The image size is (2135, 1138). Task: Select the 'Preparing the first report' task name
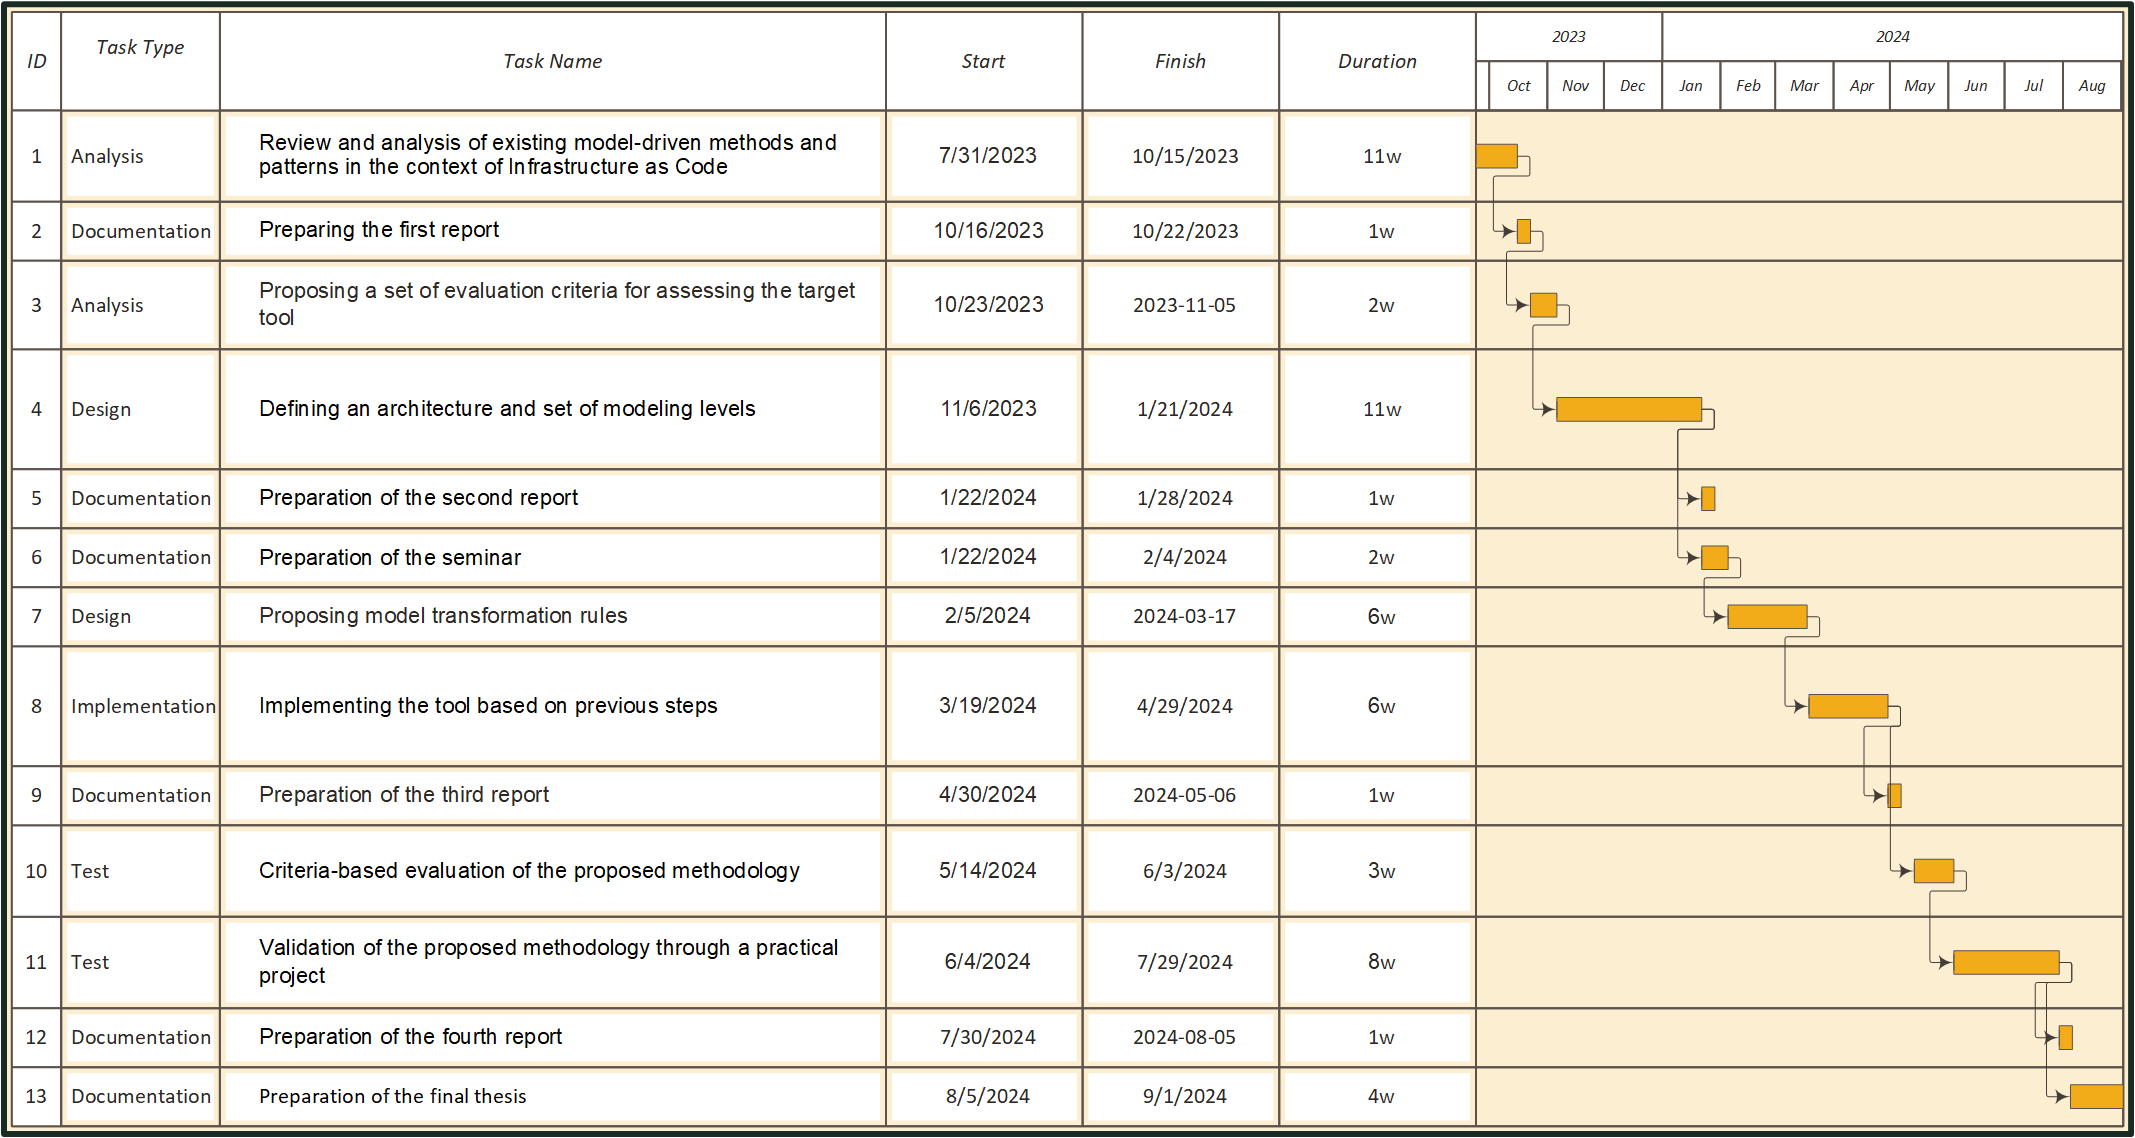pyautogui.click(x=379, y=230)
